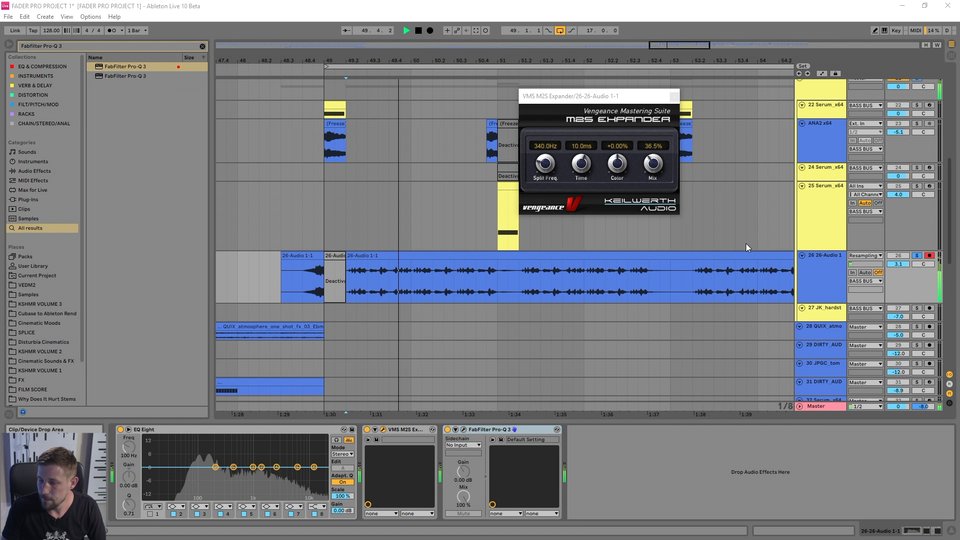
Task: Fold the 25 Serum_x64 track
Action: [x=802, y=186]
